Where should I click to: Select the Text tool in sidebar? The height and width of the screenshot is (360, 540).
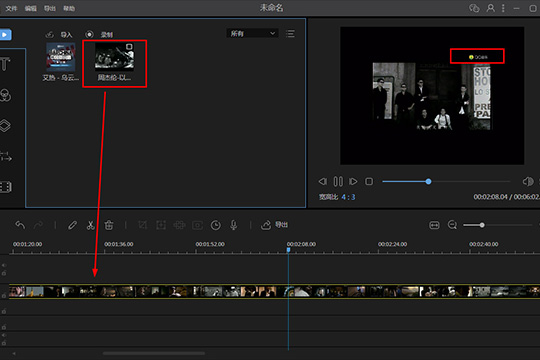coord(4,64)
